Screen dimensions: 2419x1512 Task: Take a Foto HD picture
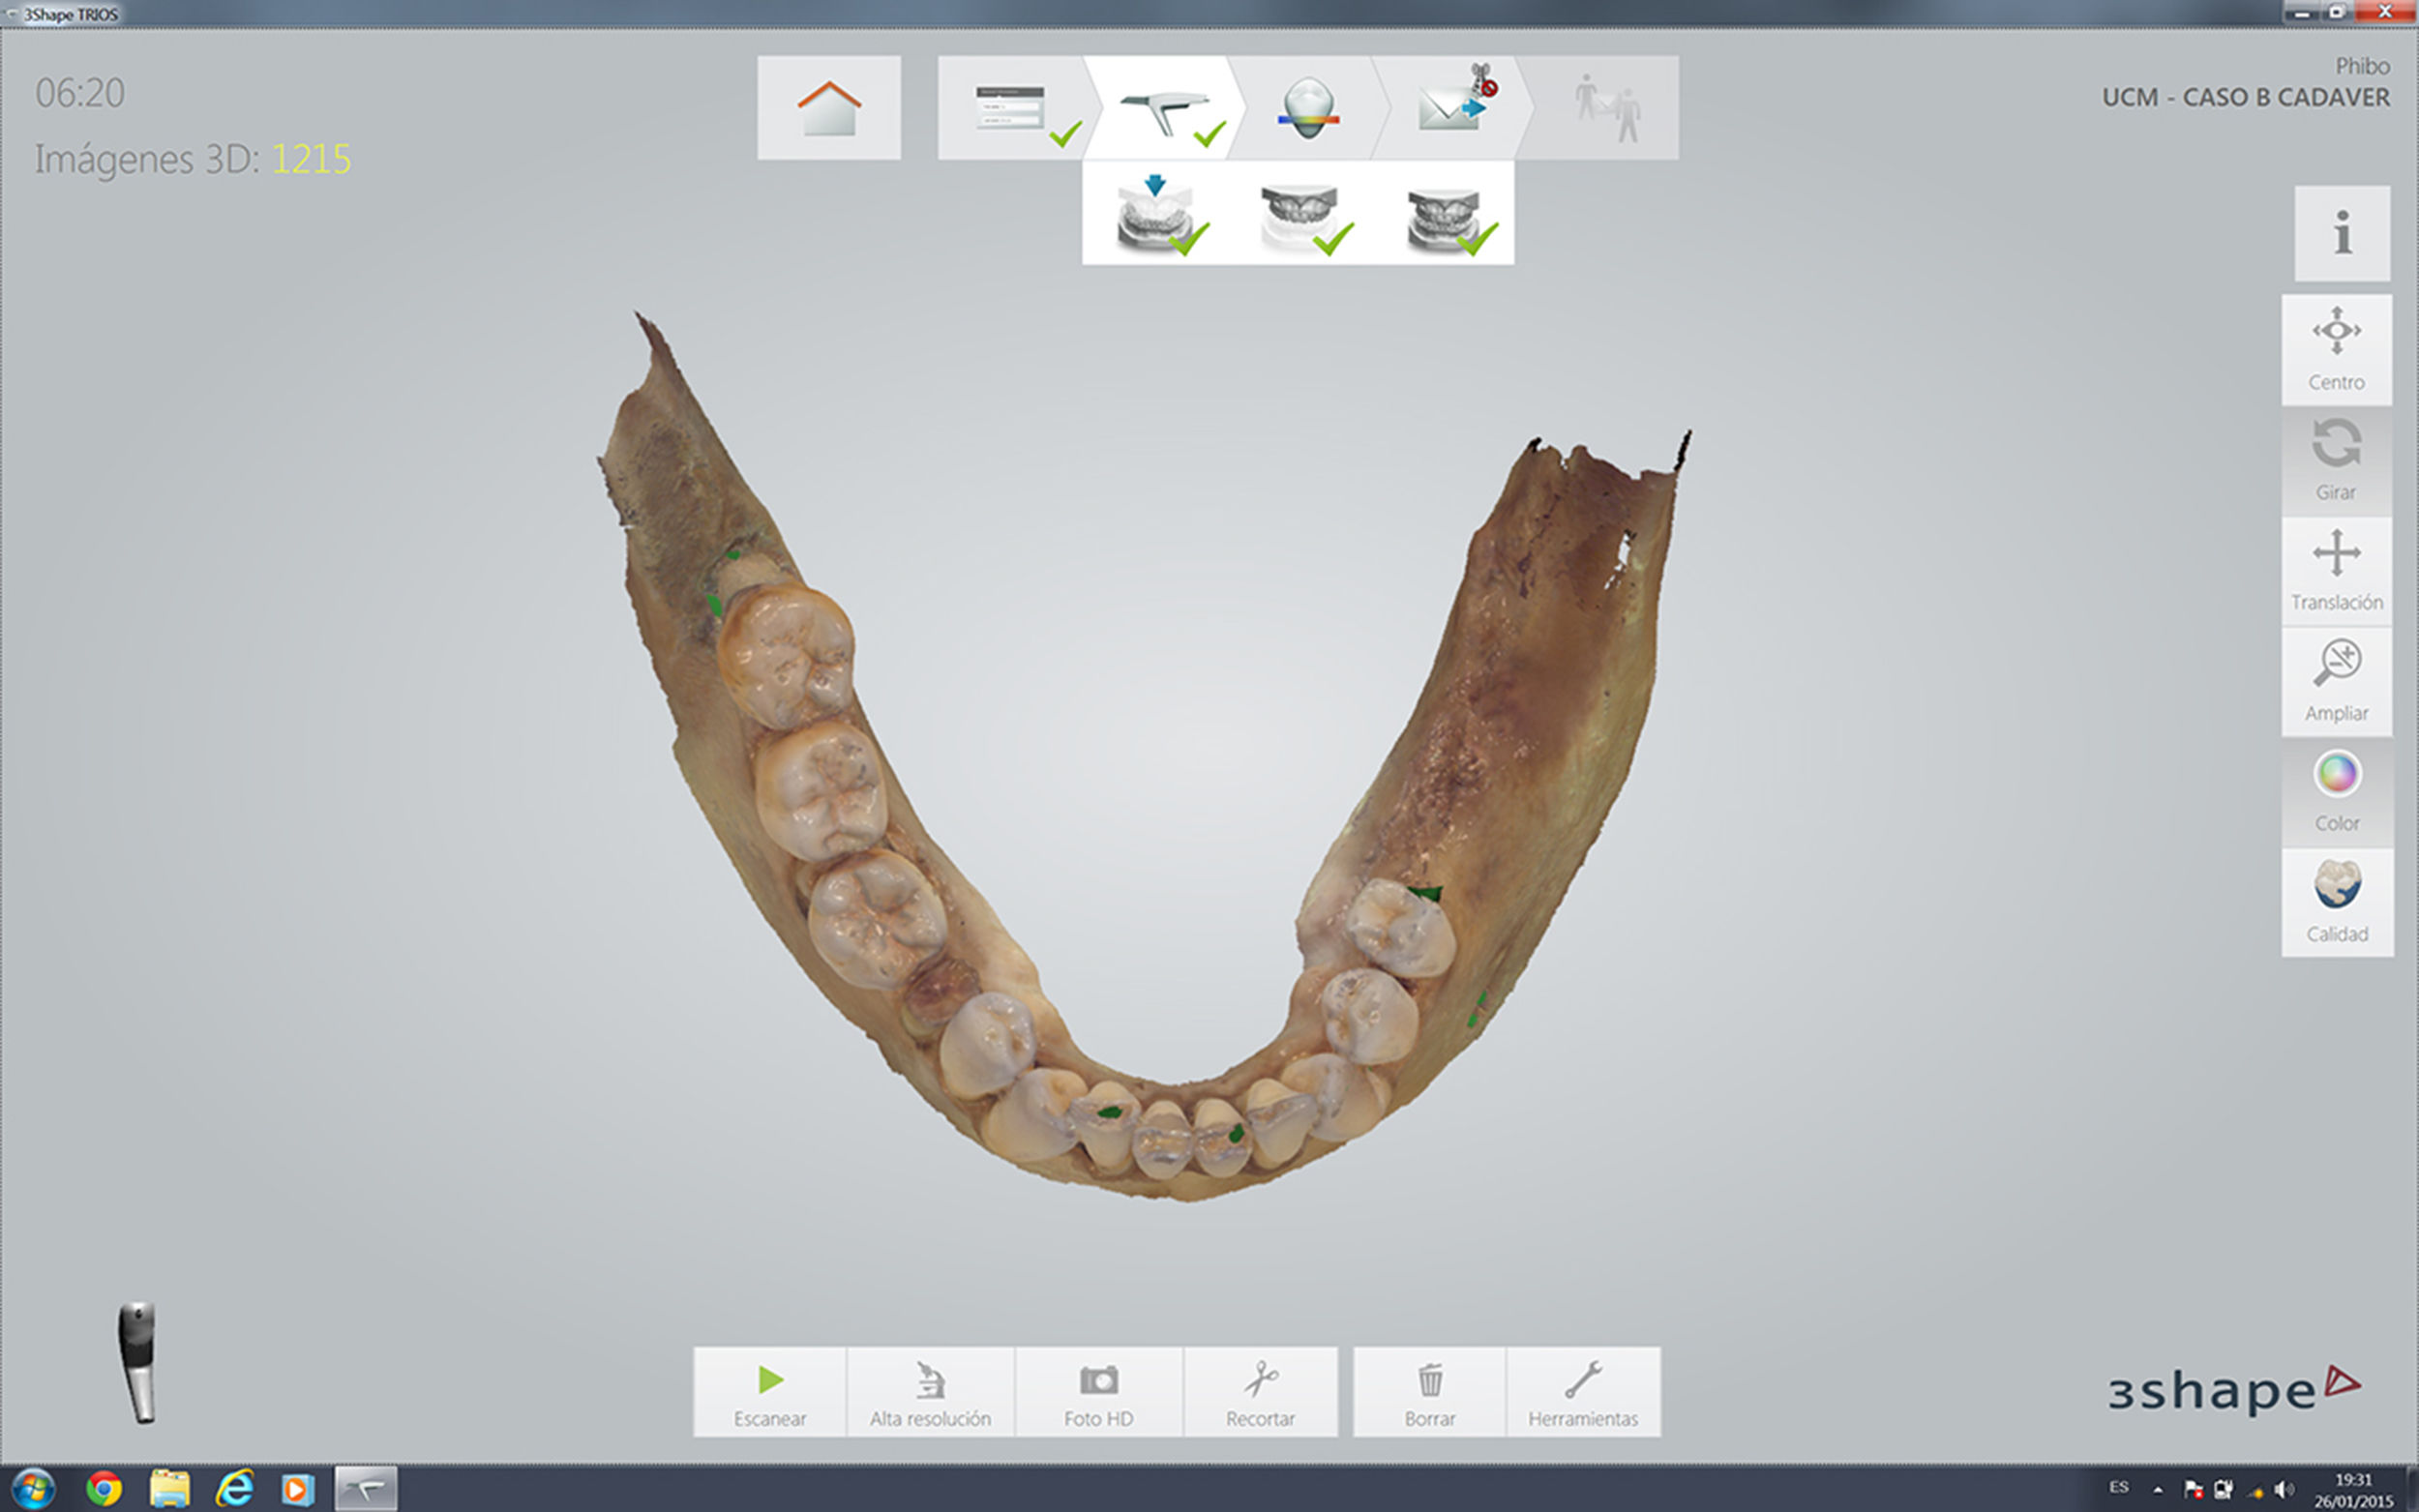pyautogui.click(x=1098, y=1392)
